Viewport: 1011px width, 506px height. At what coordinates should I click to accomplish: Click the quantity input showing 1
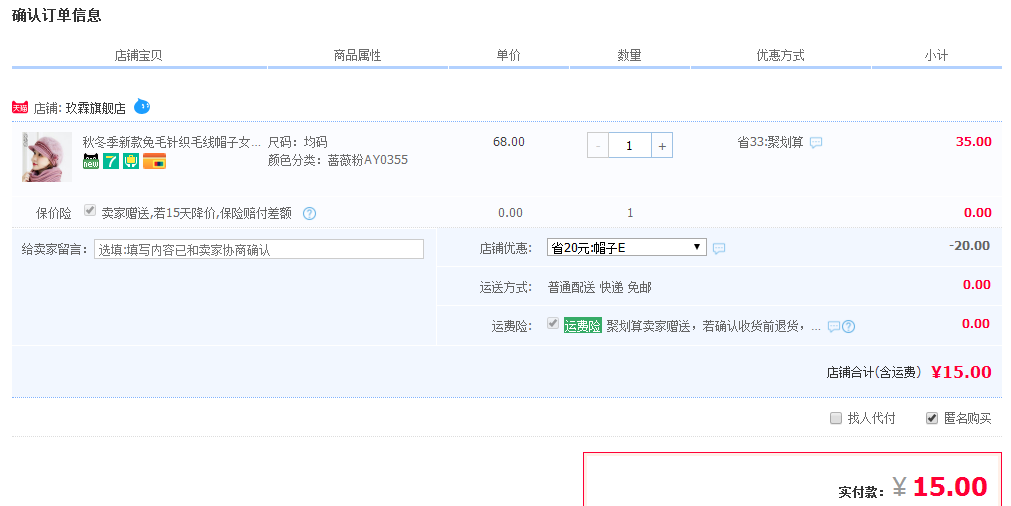pos(629,146)
